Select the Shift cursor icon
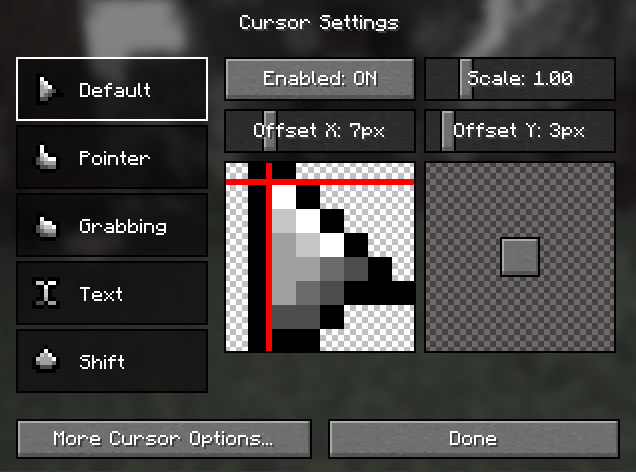 click(46, 360)
